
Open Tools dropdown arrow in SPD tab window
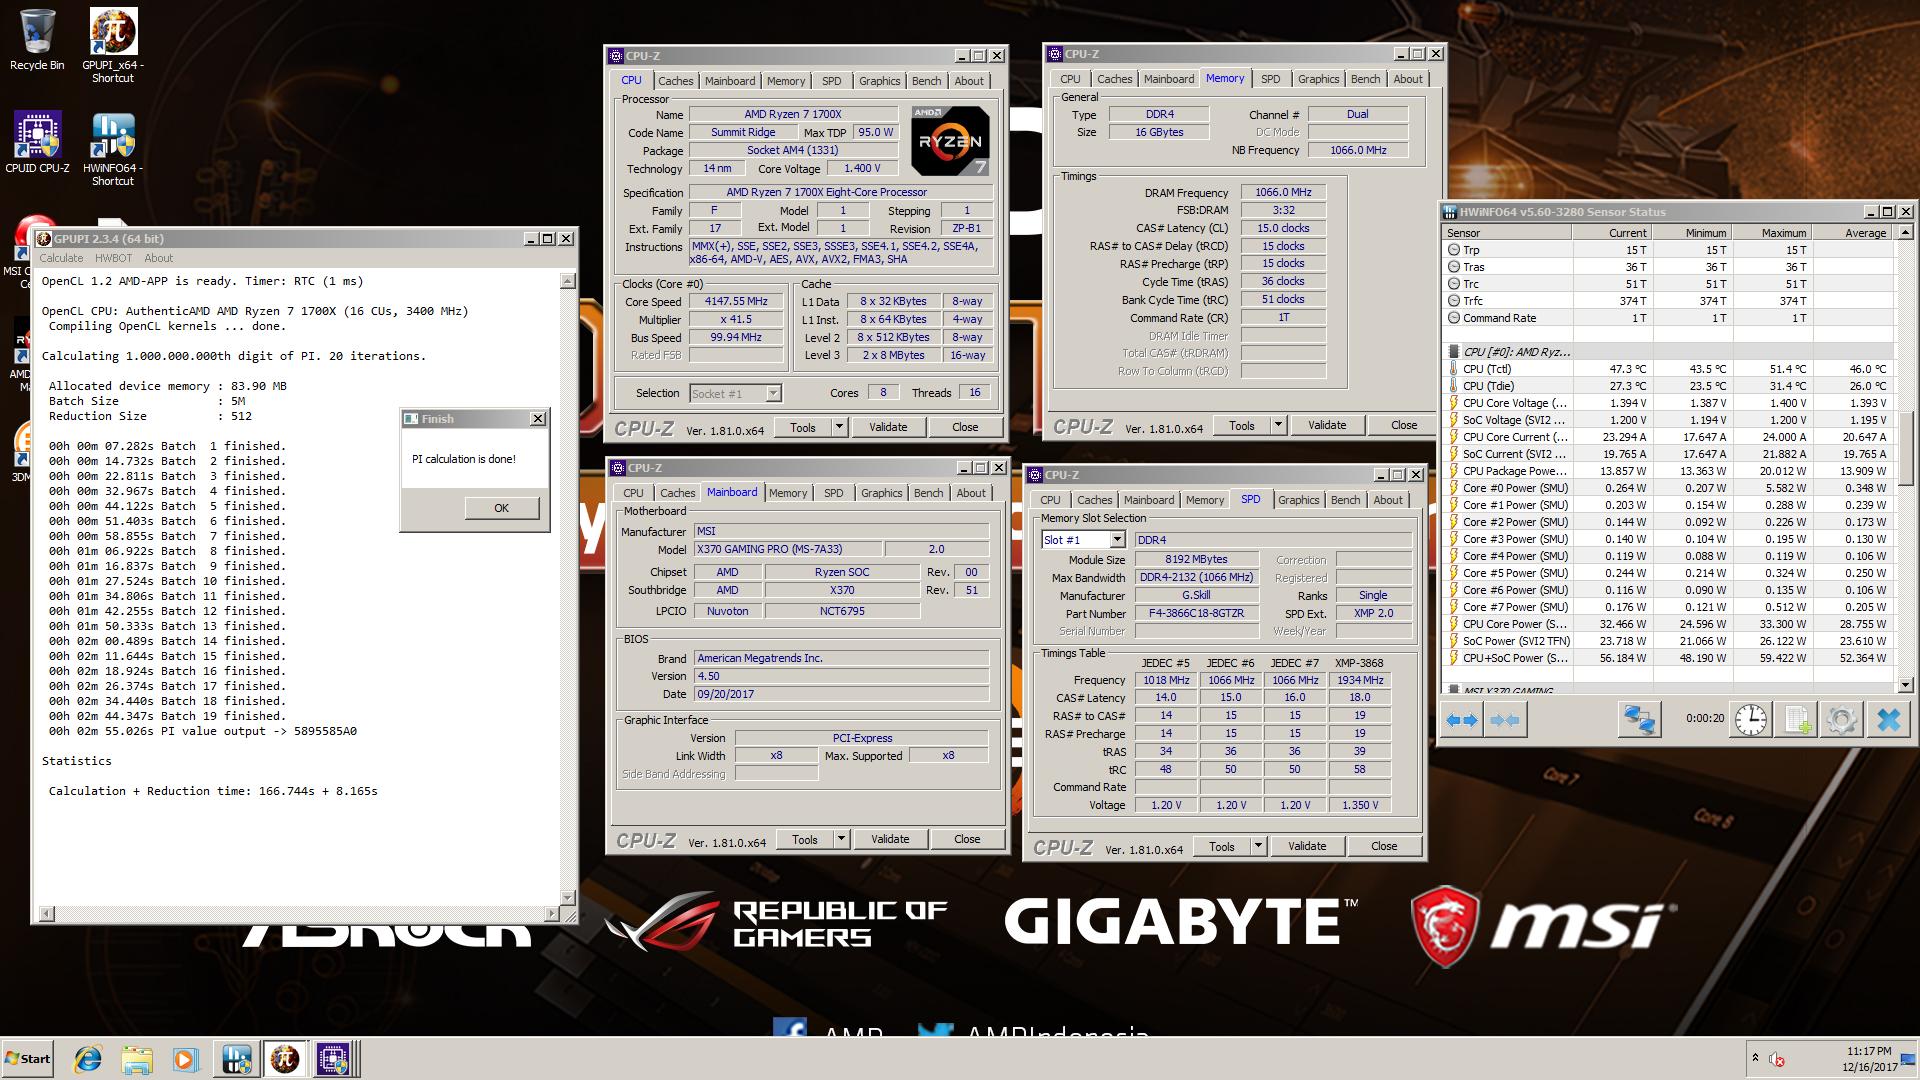point(1258,846)
